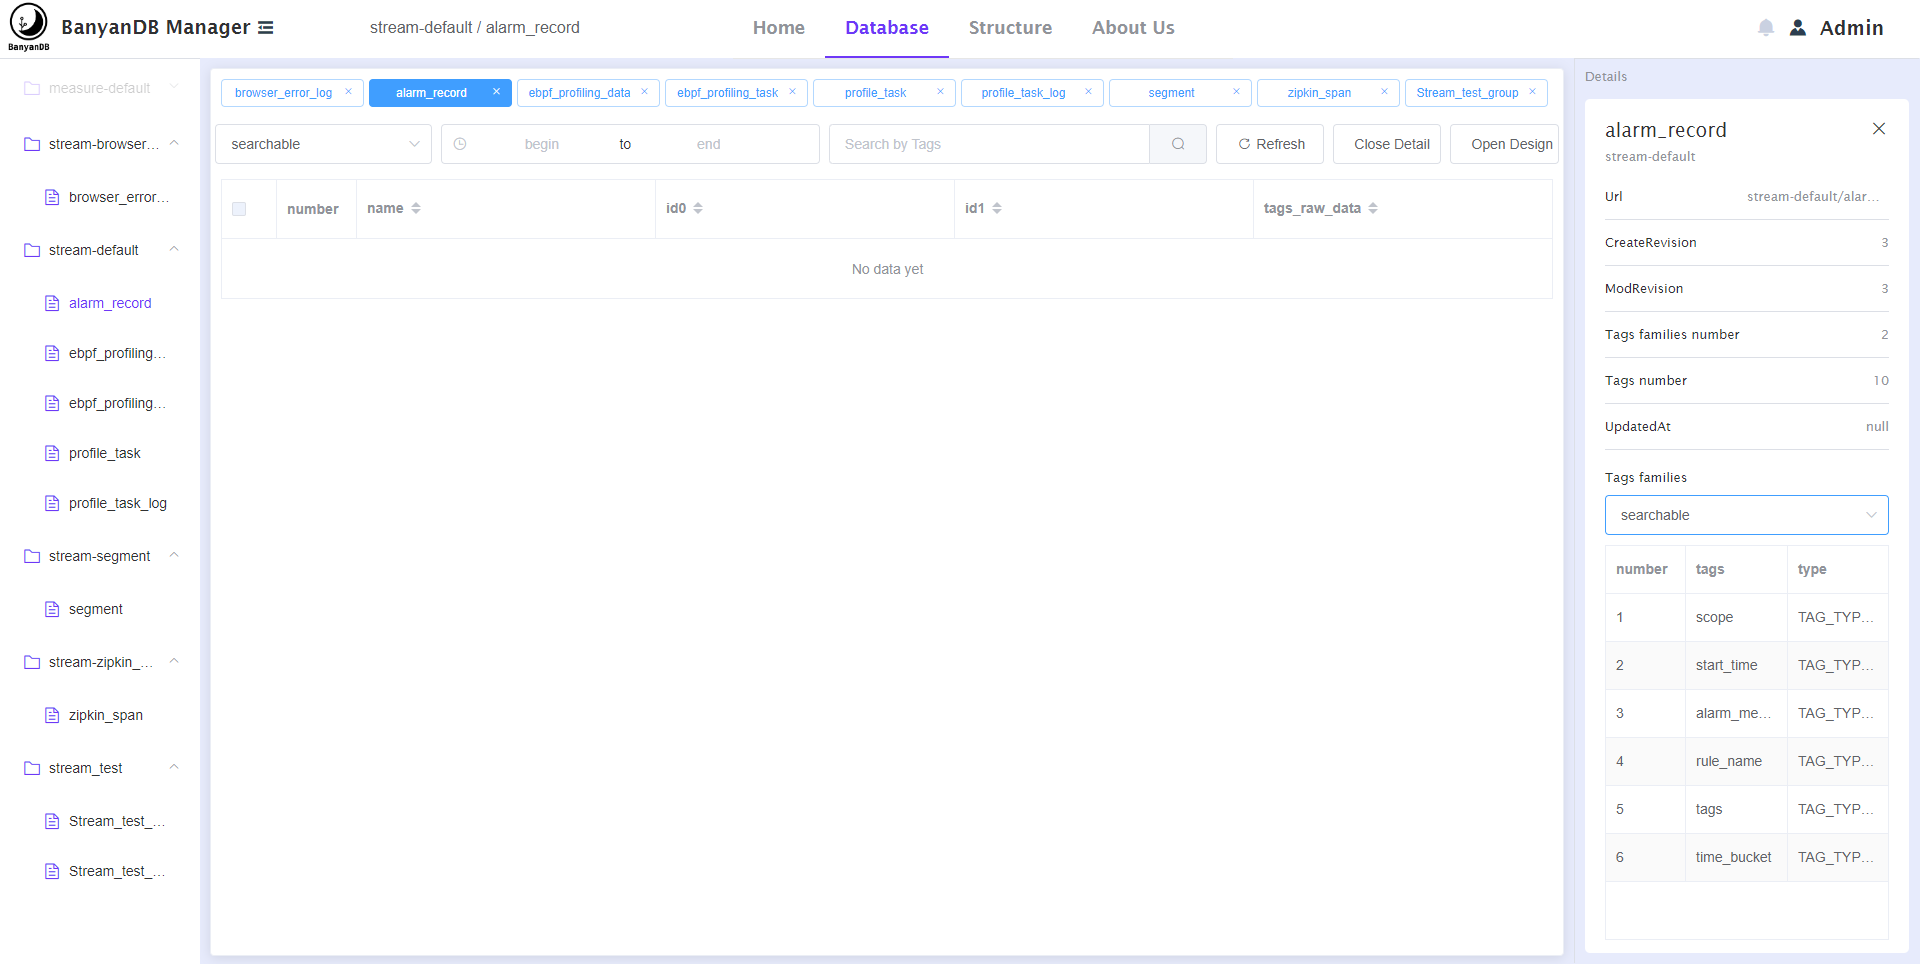Click the alarm_record file icon in sidebar
This screenshot has width=1920, height=964.
(x=52, y=303)
